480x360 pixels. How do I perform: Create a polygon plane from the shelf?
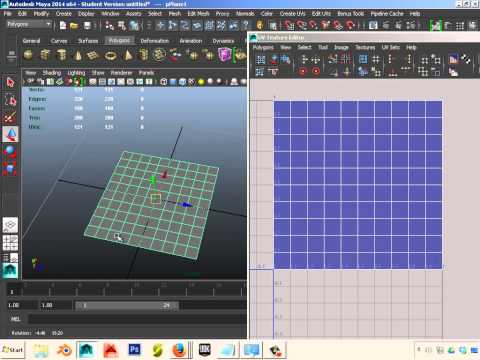pyautogui.click(x=93, y=55)
